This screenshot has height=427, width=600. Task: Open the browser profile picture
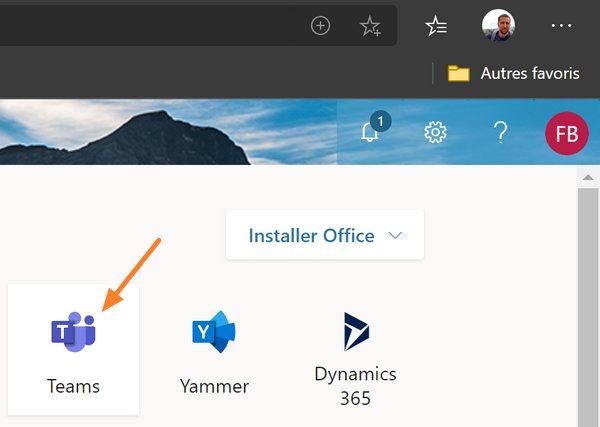pyautogui.click(x=498, y=25)
